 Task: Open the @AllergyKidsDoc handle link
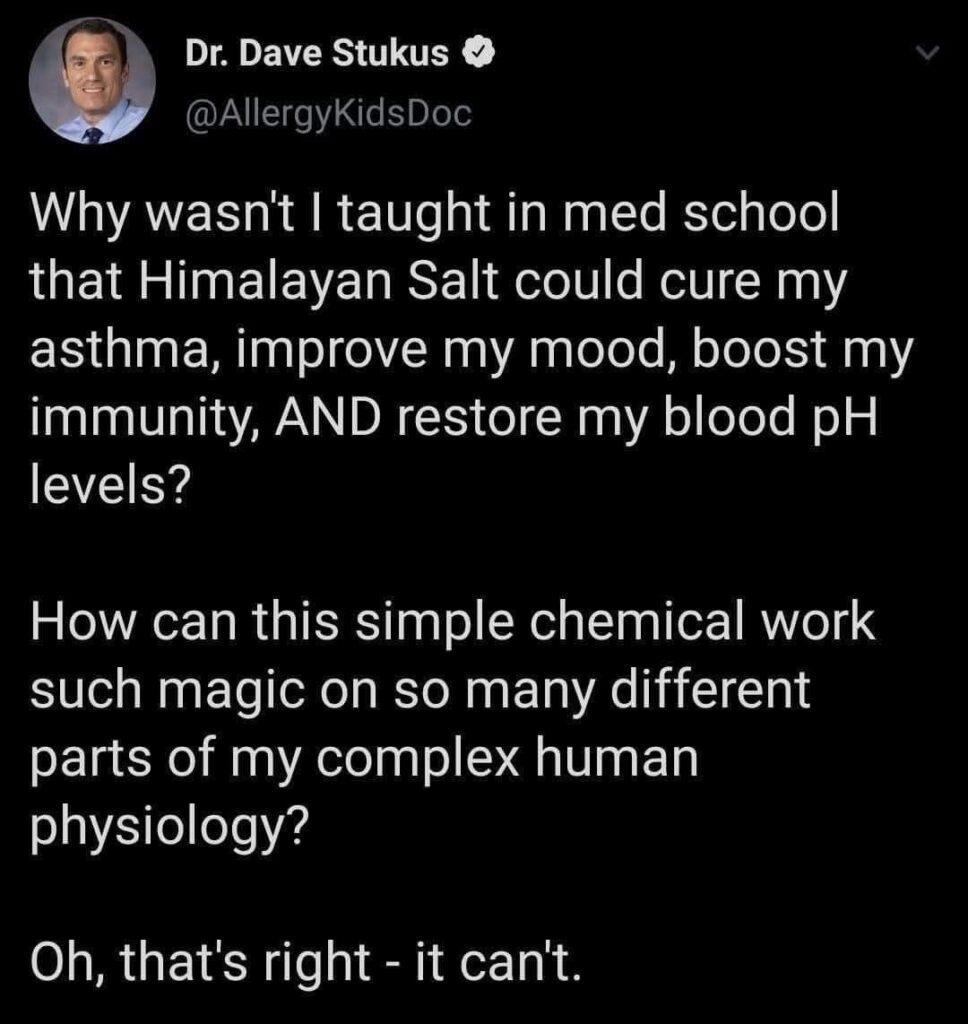click(x=327, y=114)
